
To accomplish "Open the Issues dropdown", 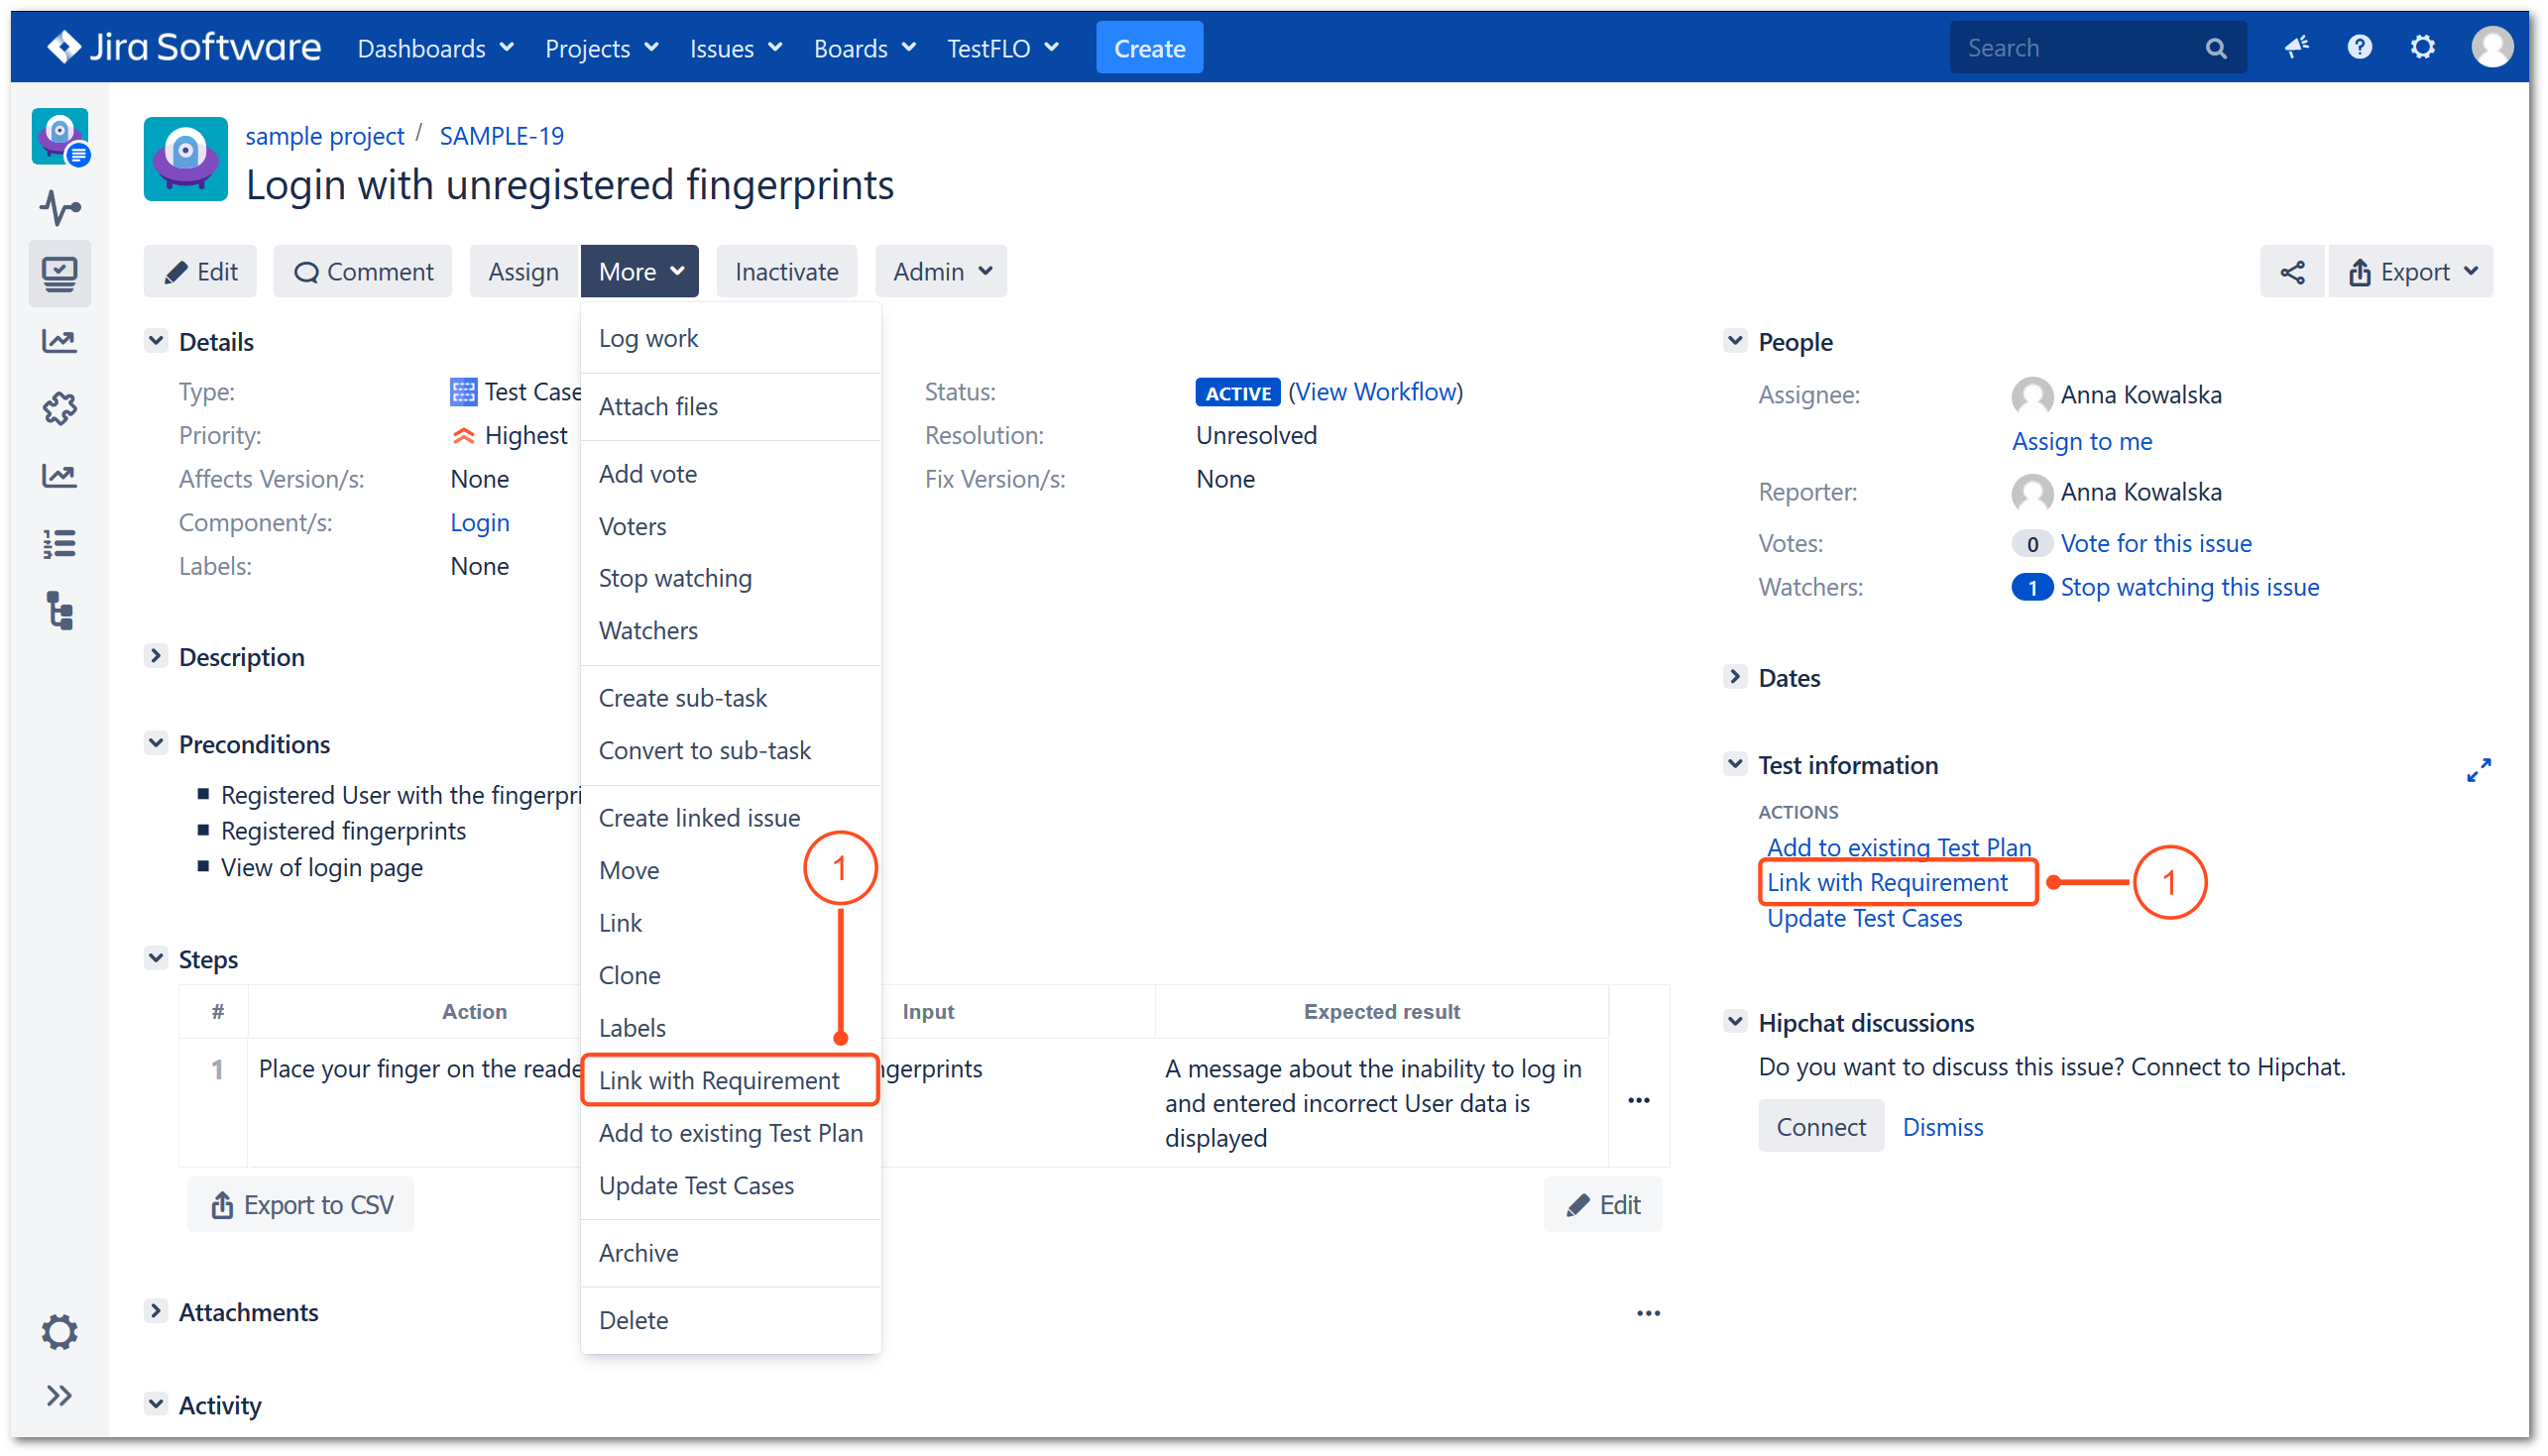I will pos(736,48).
